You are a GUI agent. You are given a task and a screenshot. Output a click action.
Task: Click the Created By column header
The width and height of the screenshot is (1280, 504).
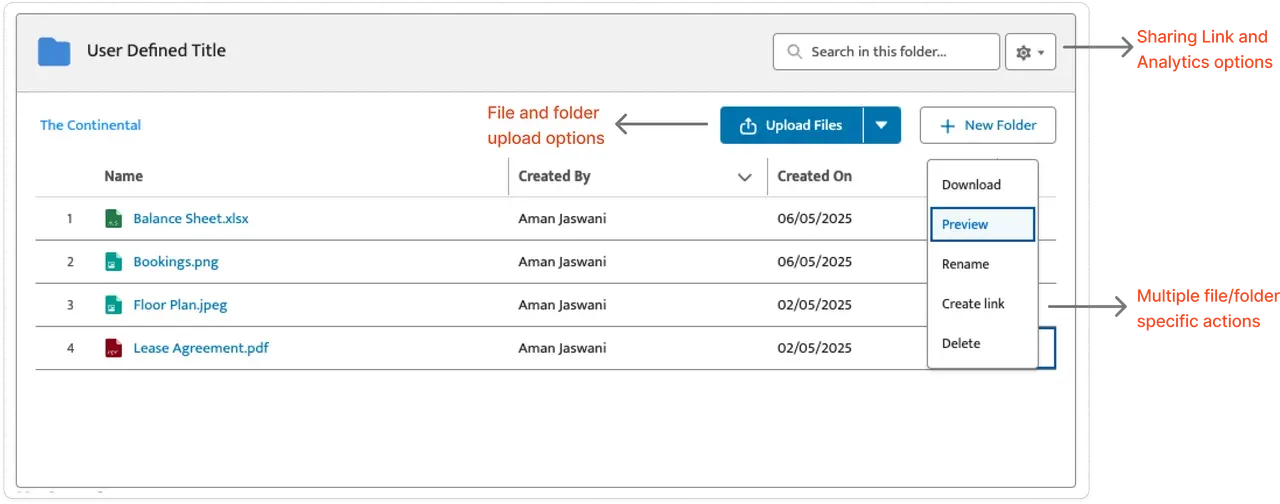tap(554, 176)
